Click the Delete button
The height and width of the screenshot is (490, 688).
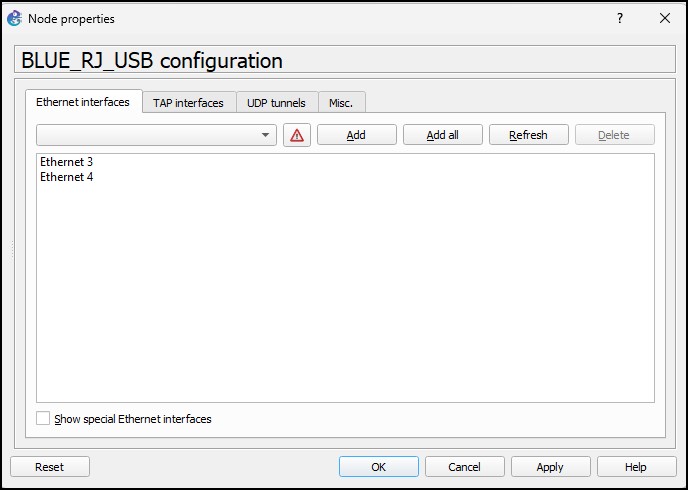(614, 135)
